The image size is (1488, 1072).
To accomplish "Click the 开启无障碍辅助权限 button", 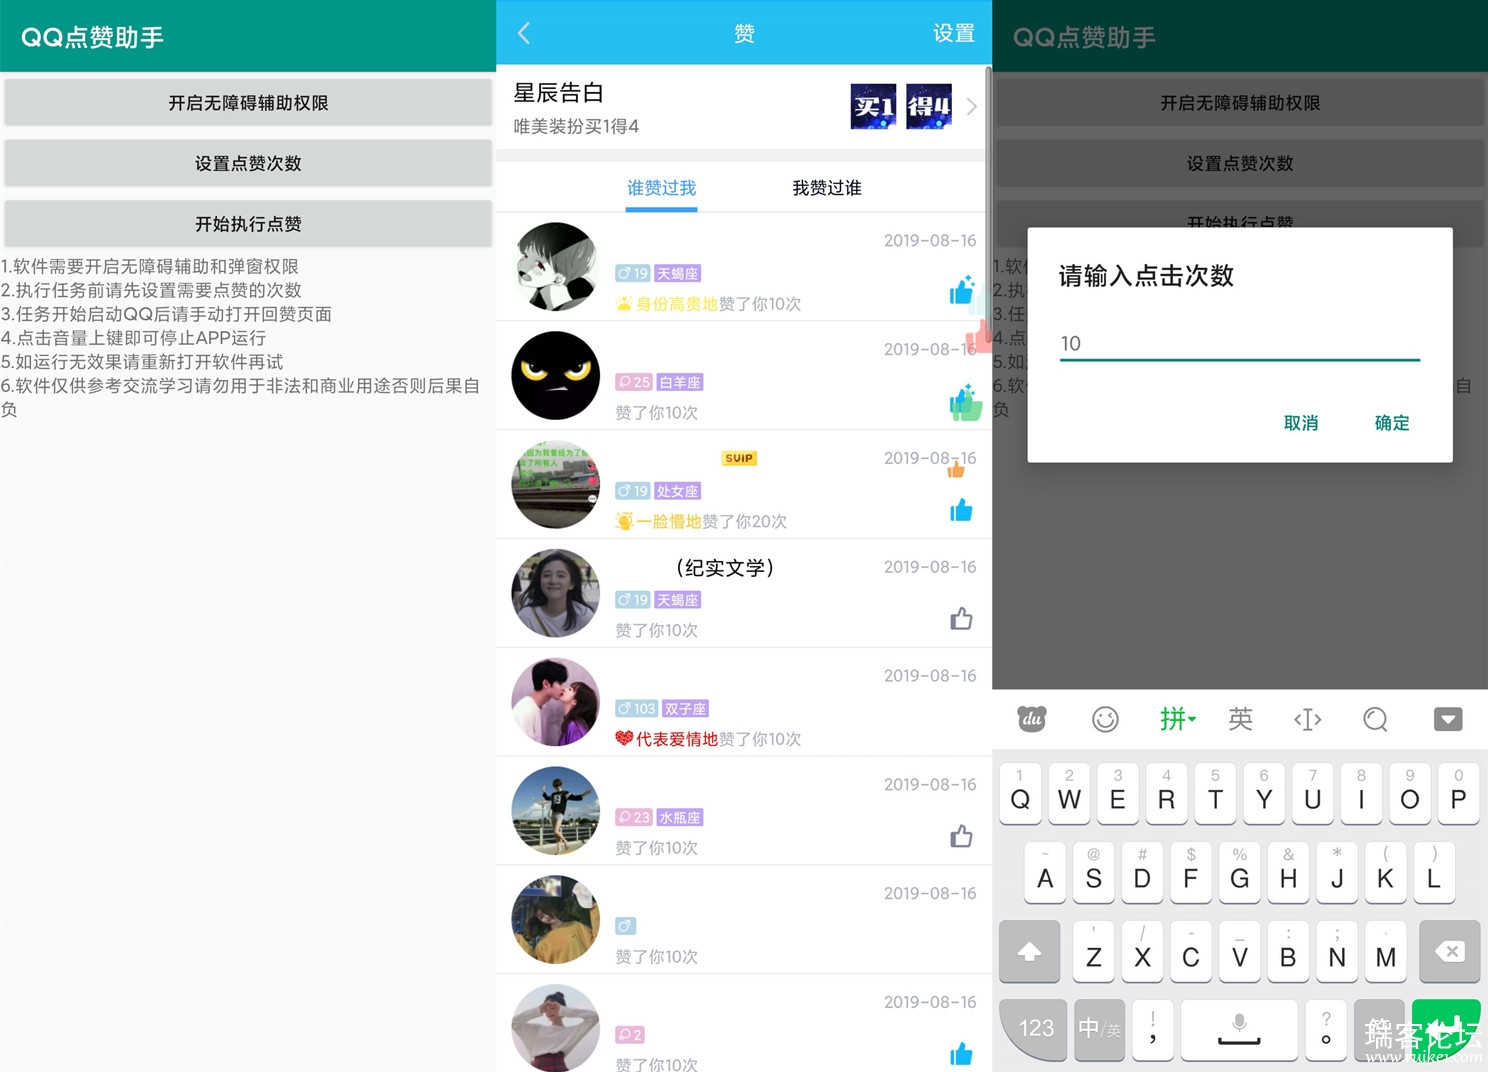I will (x=248, y=103).
